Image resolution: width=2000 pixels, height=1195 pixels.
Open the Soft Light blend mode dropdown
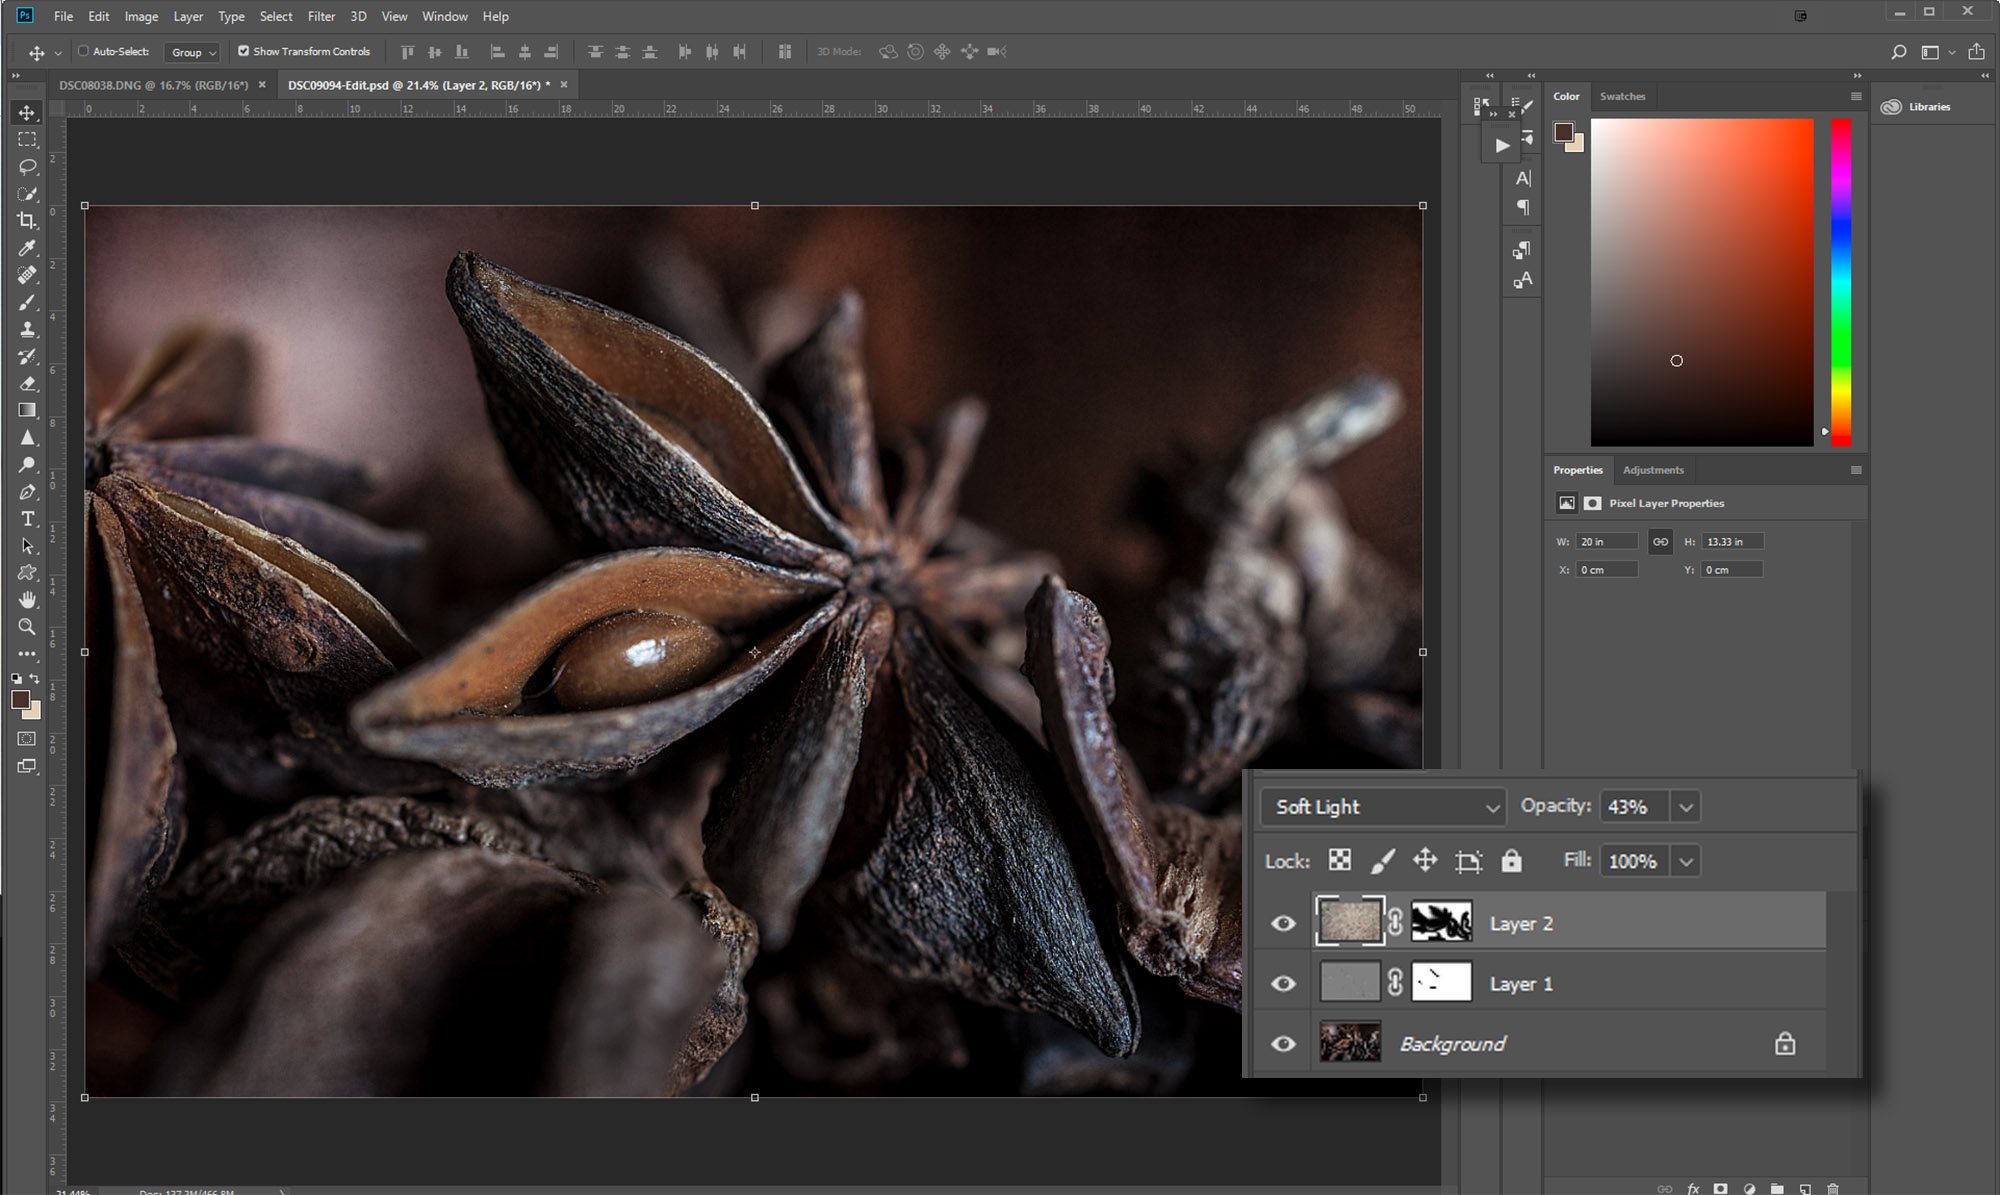coord(1383,807)
